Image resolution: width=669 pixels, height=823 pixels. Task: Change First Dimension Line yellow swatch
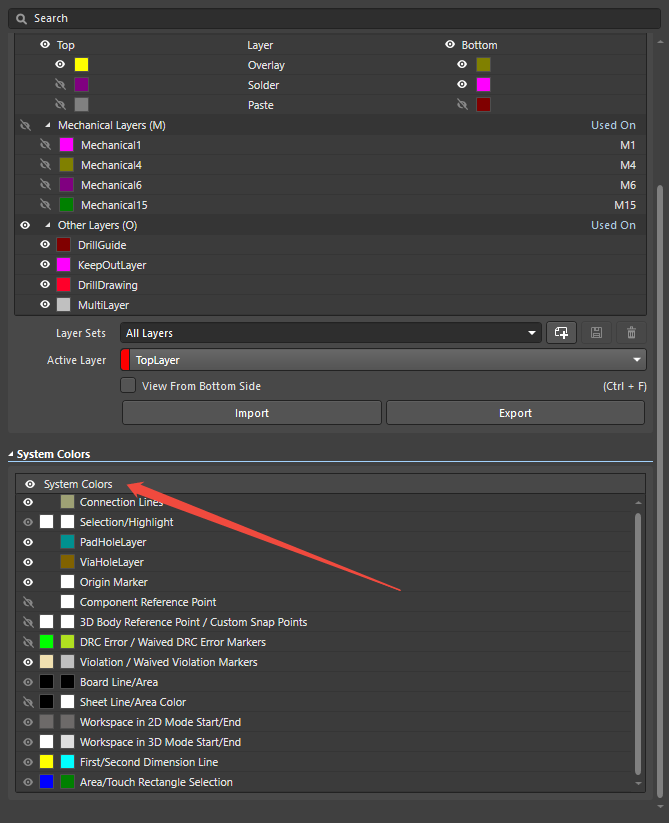click(x=47, y=762)
